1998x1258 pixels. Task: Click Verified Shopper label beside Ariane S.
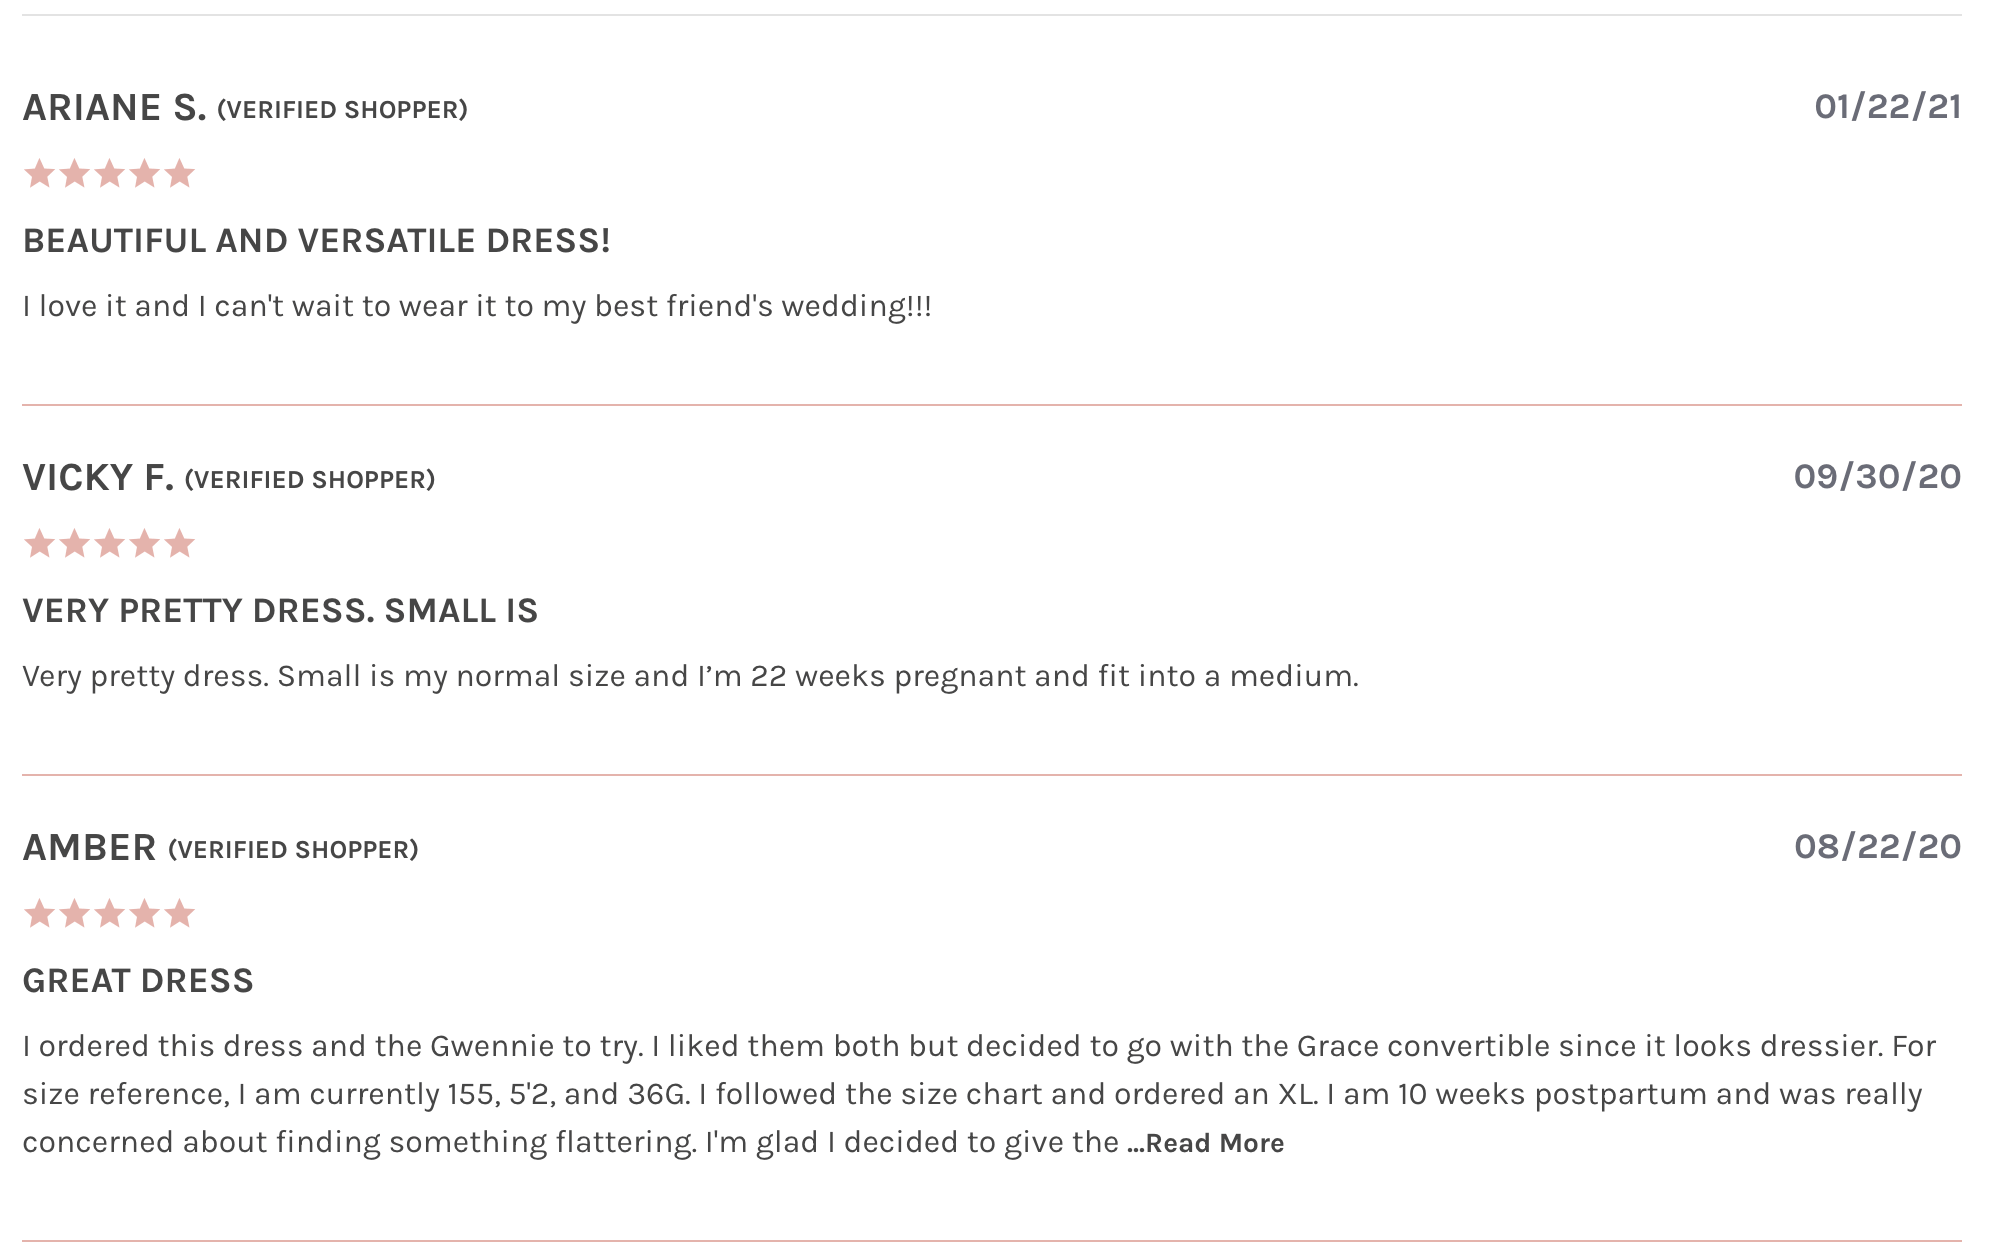pyautogui.click(x=342, y=110)
